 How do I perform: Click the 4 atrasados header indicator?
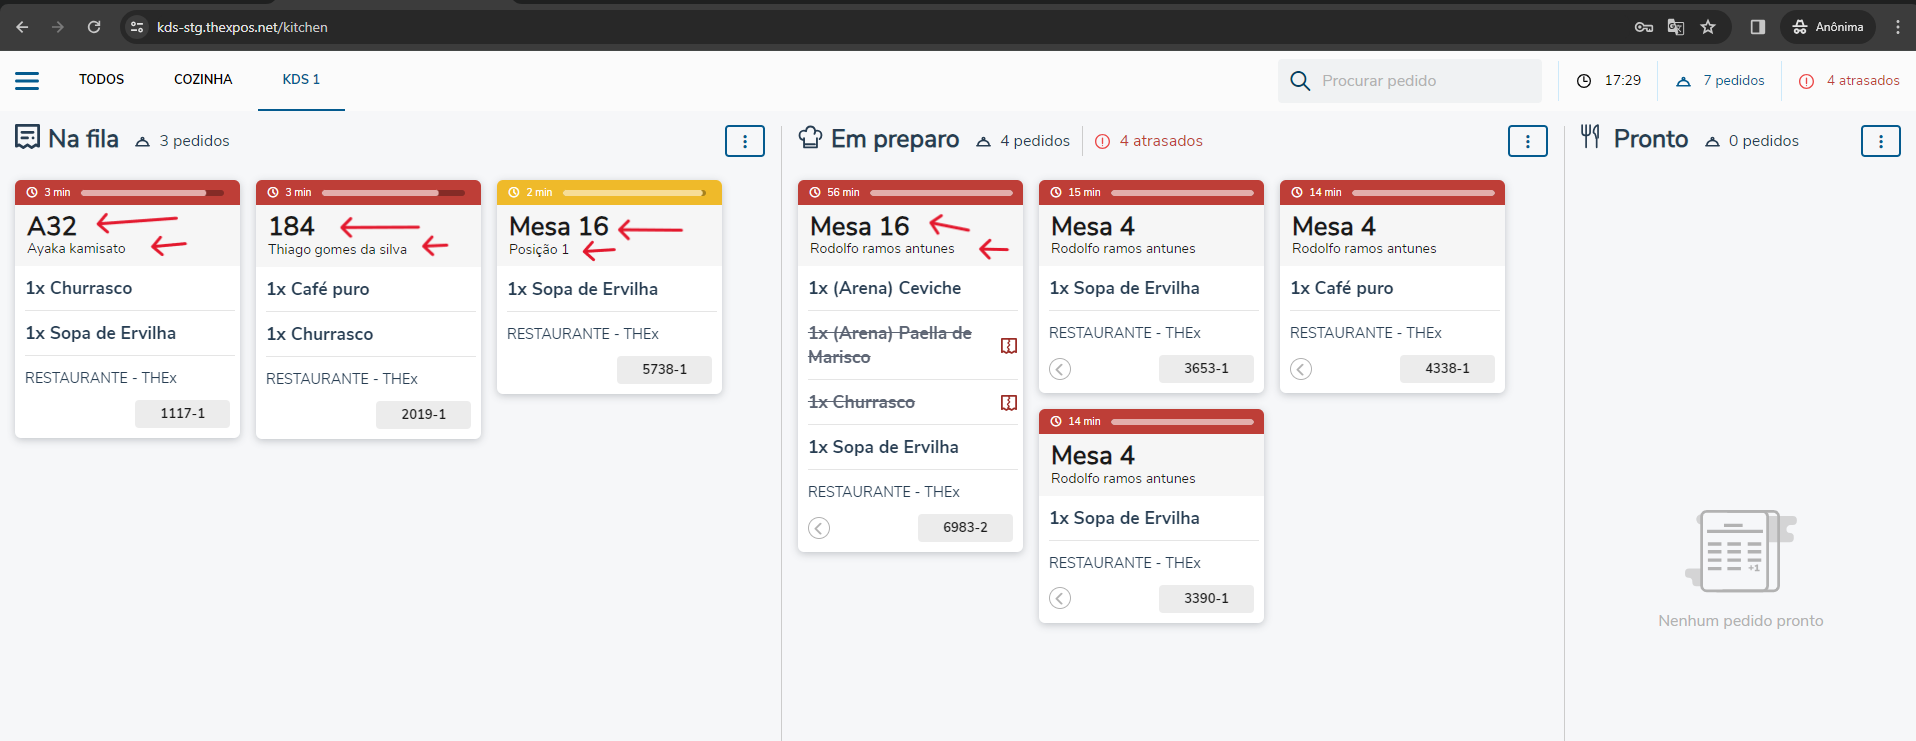point(1849,81)
